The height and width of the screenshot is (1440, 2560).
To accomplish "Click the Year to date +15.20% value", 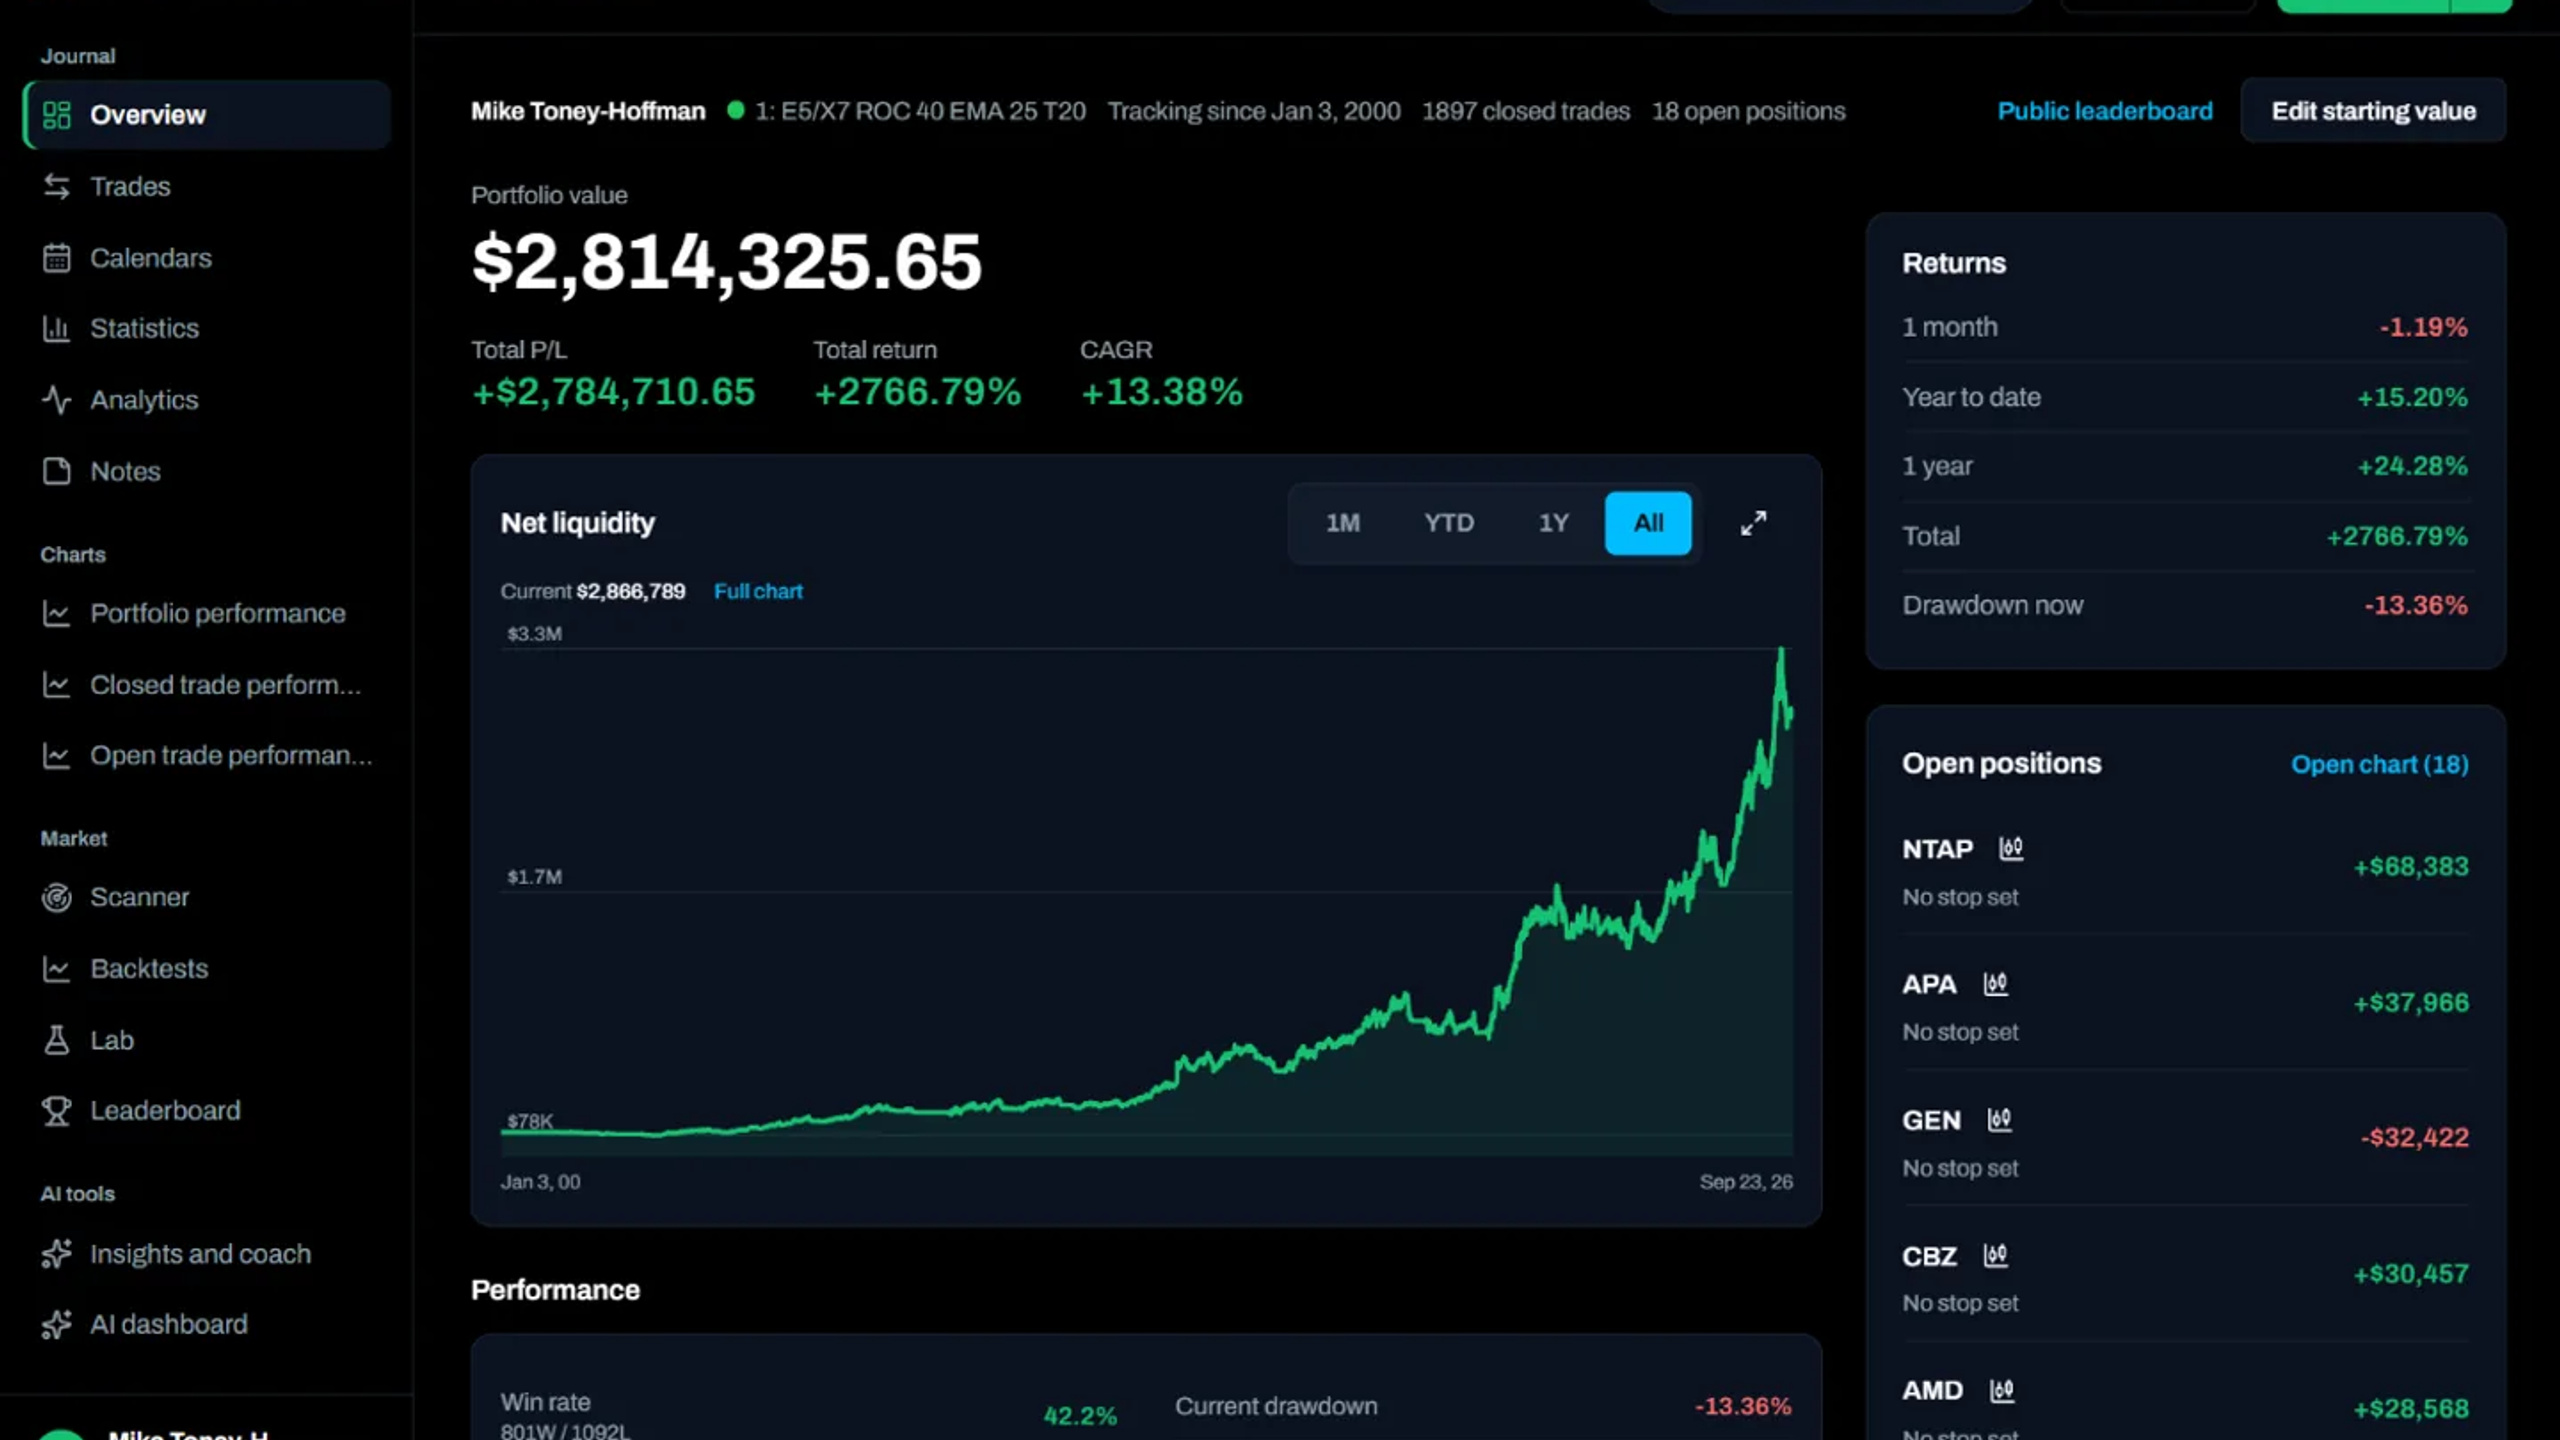I will [2412, 397].
